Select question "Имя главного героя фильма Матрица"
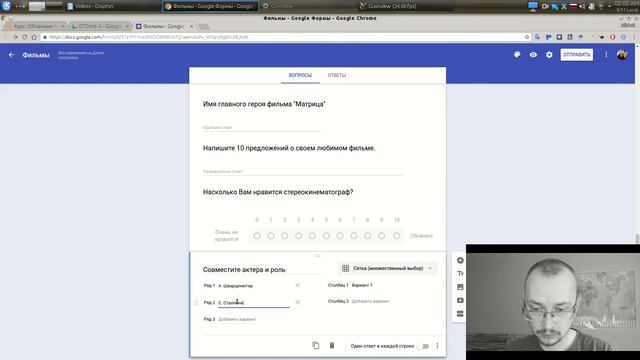This screenshot has height=360, width=640. click(264, 104)
